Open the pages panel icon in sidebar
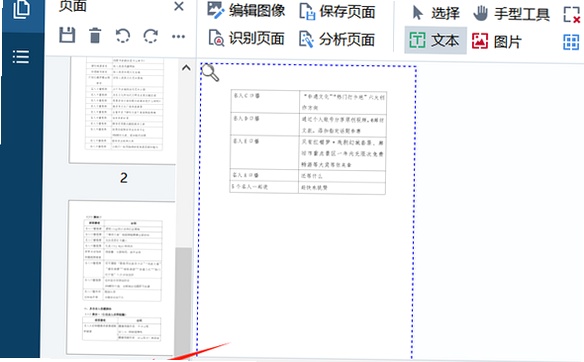Image resolution: width=584 pixels, height=362 pixels. pyautogui.click(x=21, y=9)
